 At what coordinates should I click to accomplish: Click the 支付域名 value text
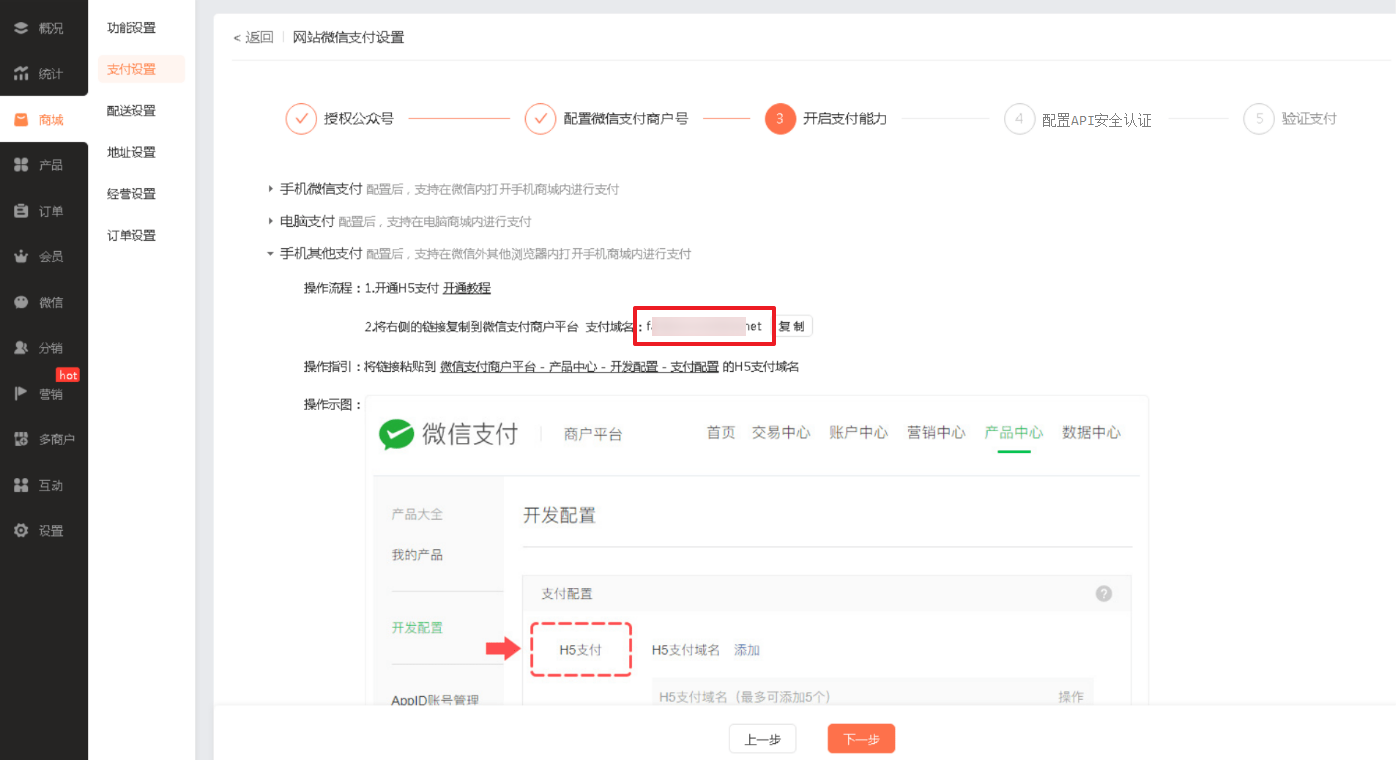[705, 326]
